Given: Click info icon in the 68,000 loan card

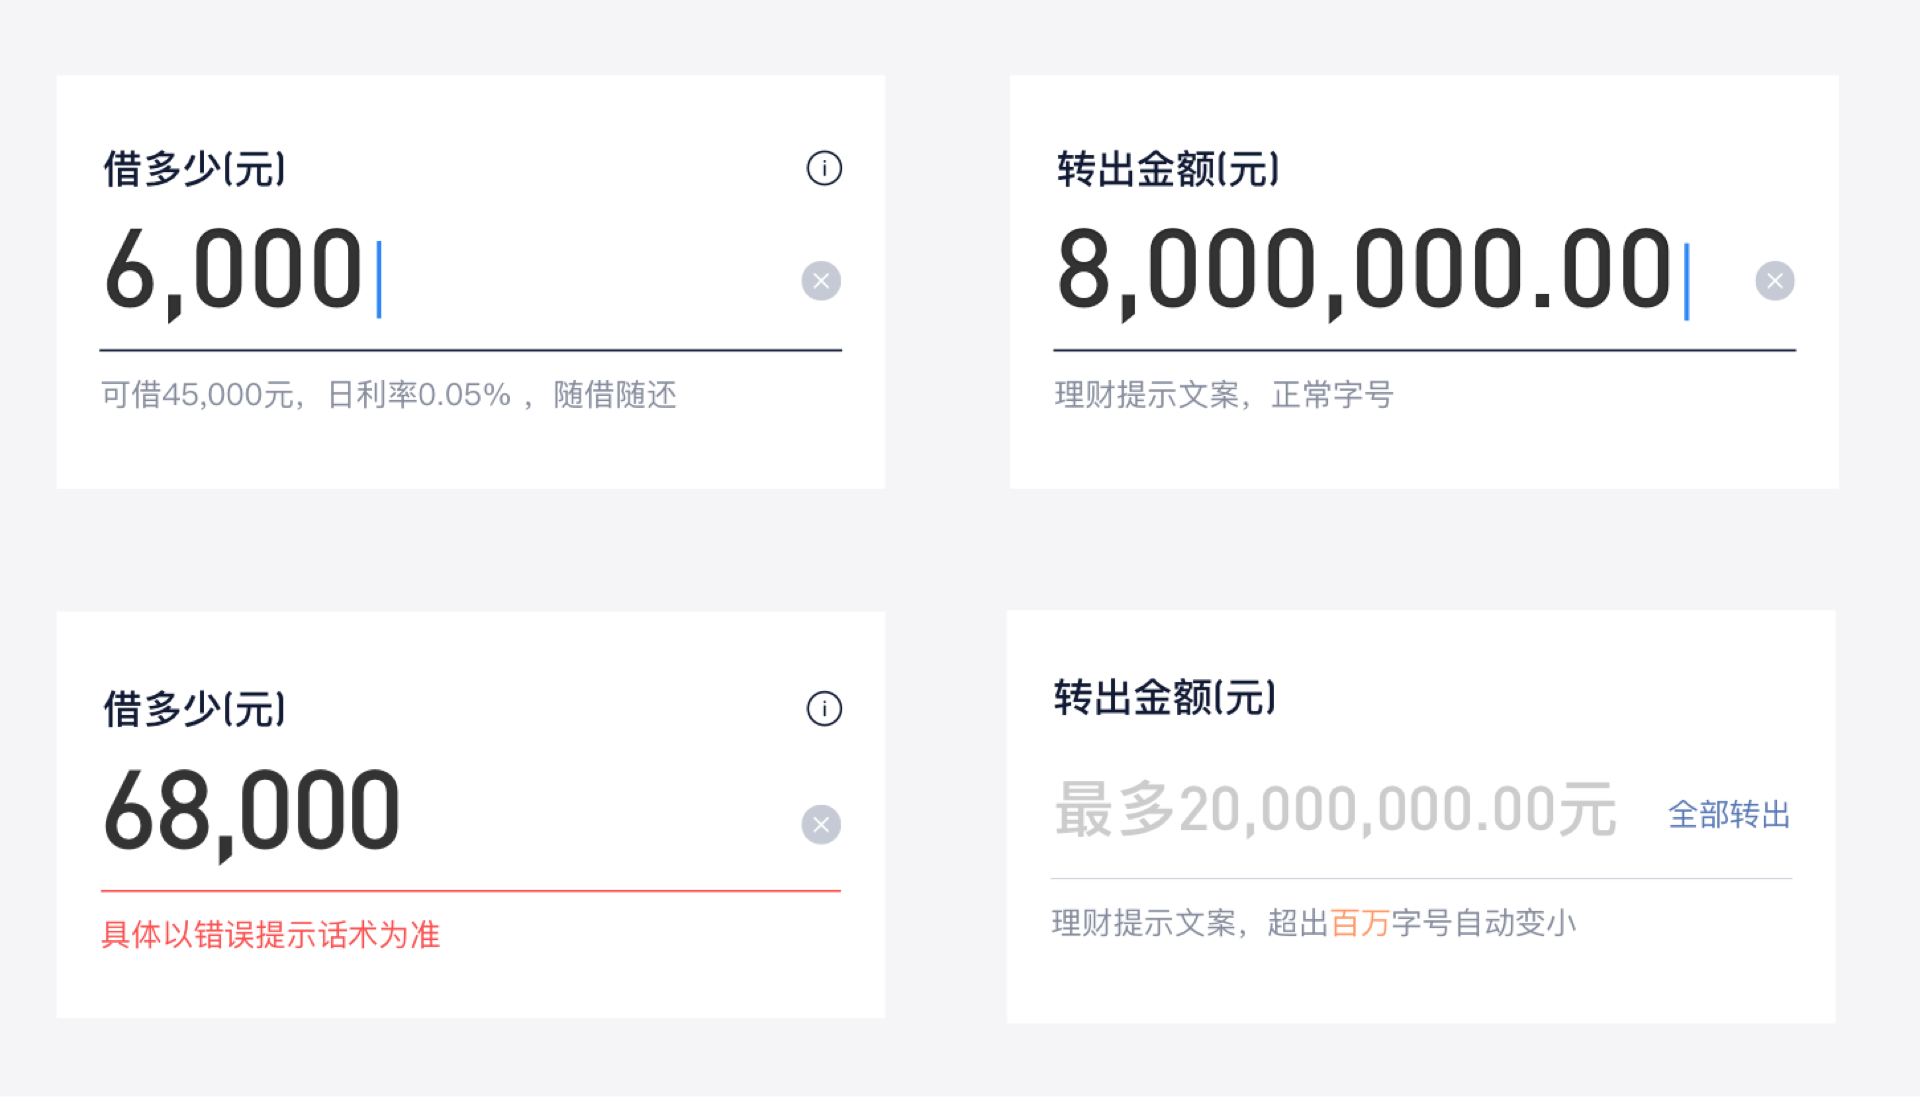Looking at the screenshot, I should pyautogui.click(x=824, y=709).
